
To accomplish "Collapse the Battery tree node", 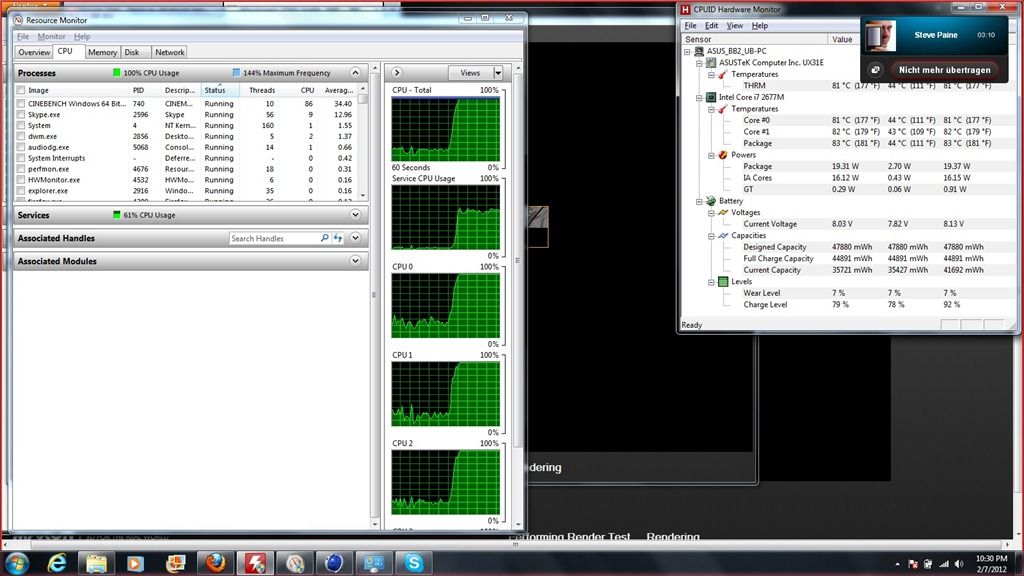I will [699, 201].
